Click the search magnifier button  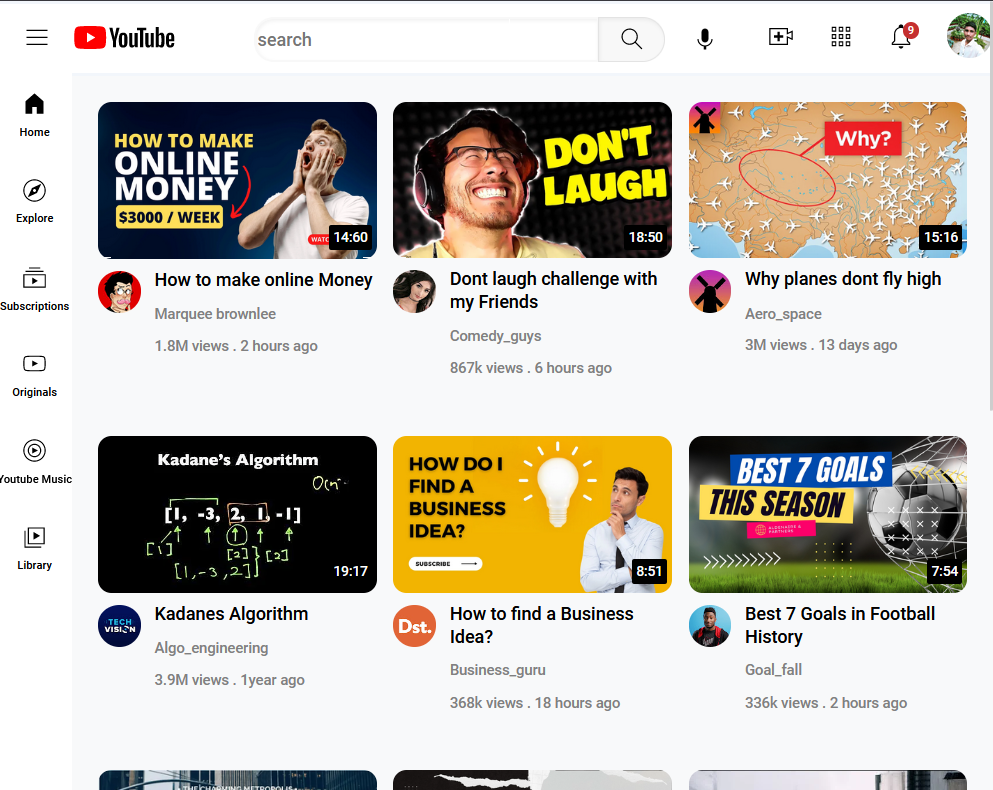click(x=631, y=38)
